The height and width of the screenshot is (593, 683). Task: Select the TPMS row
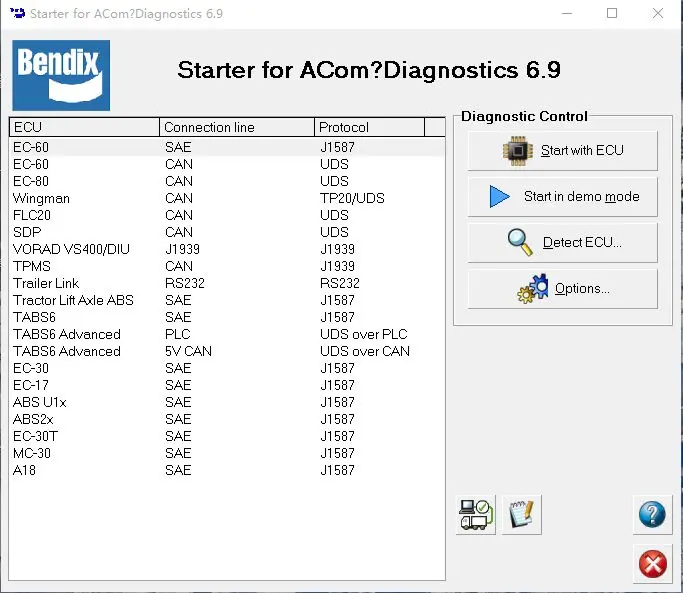pyautogui.click(x=227, y=266)
